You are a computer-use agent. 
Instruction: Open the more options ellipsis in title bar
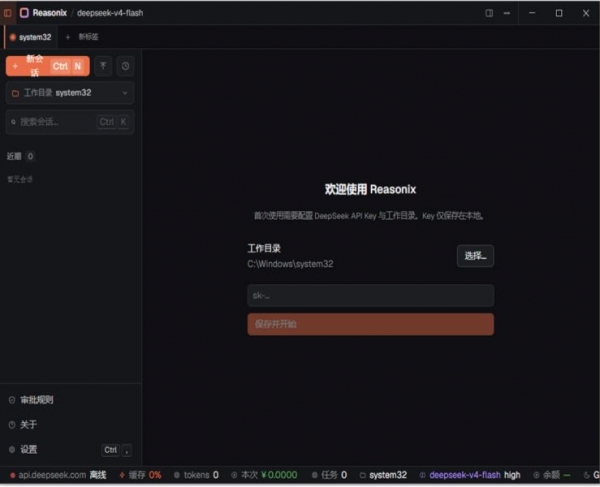click(x=507, y=13)
